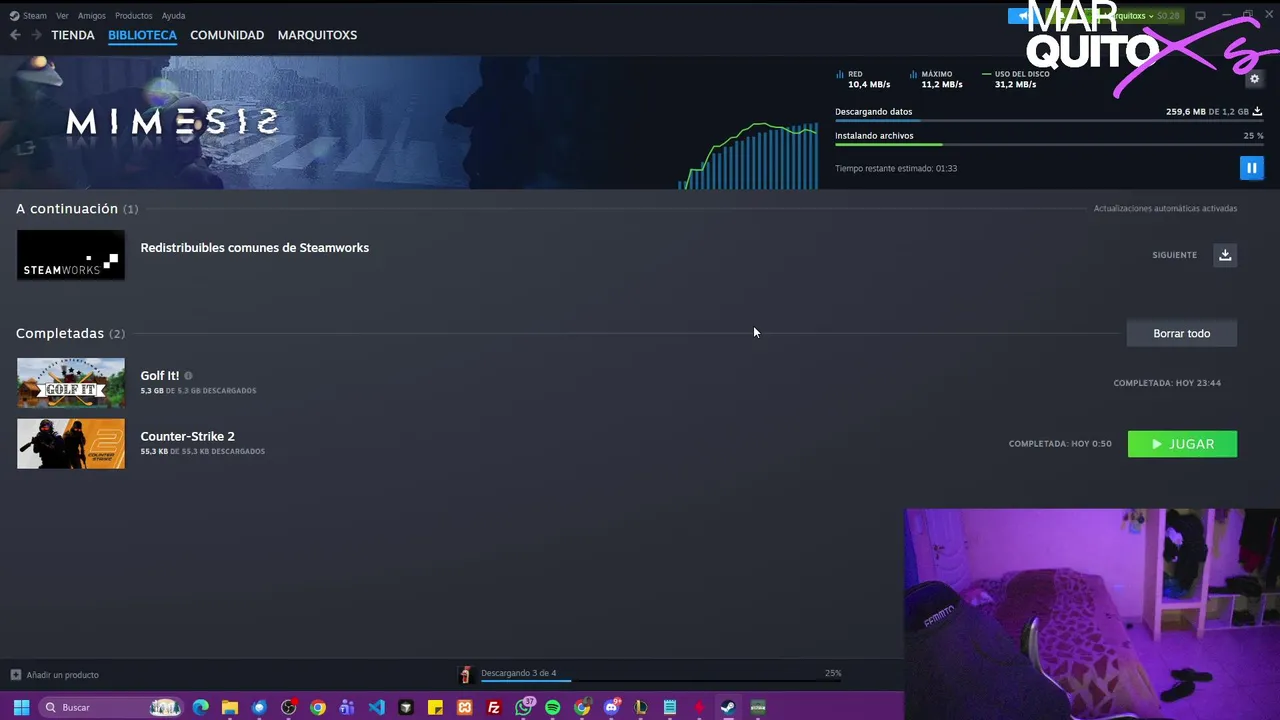
Task: Open League of Legends from the taskbar
Action: point(641,707)
